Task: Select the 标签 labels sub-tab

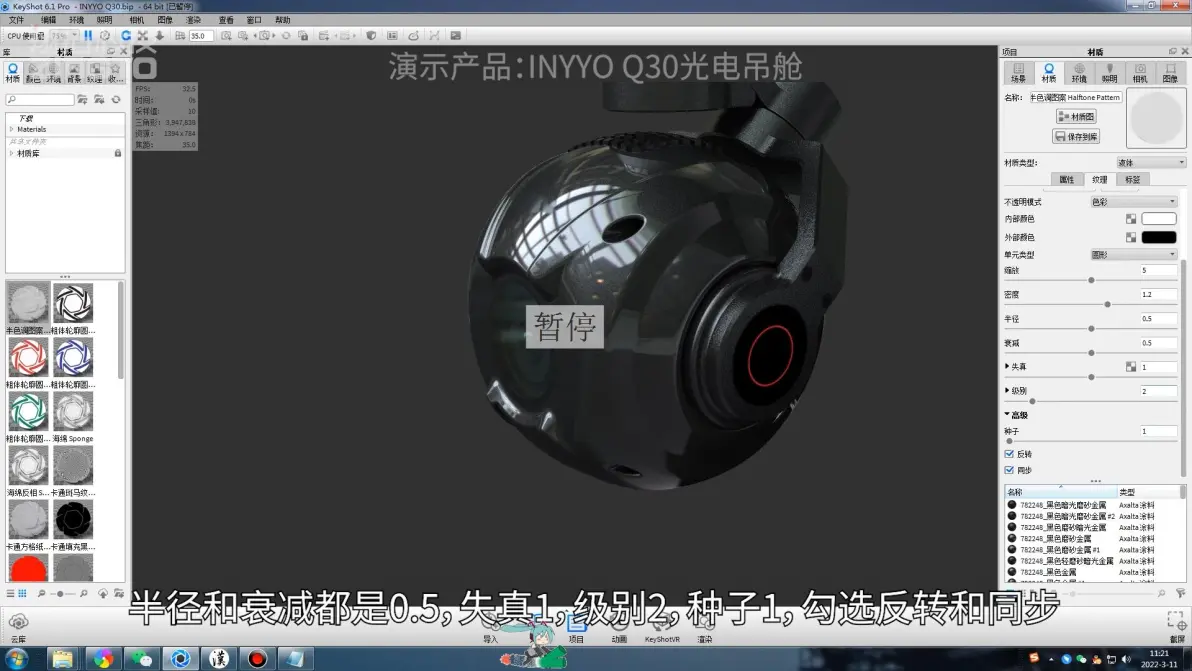Action: (1133, 179)
